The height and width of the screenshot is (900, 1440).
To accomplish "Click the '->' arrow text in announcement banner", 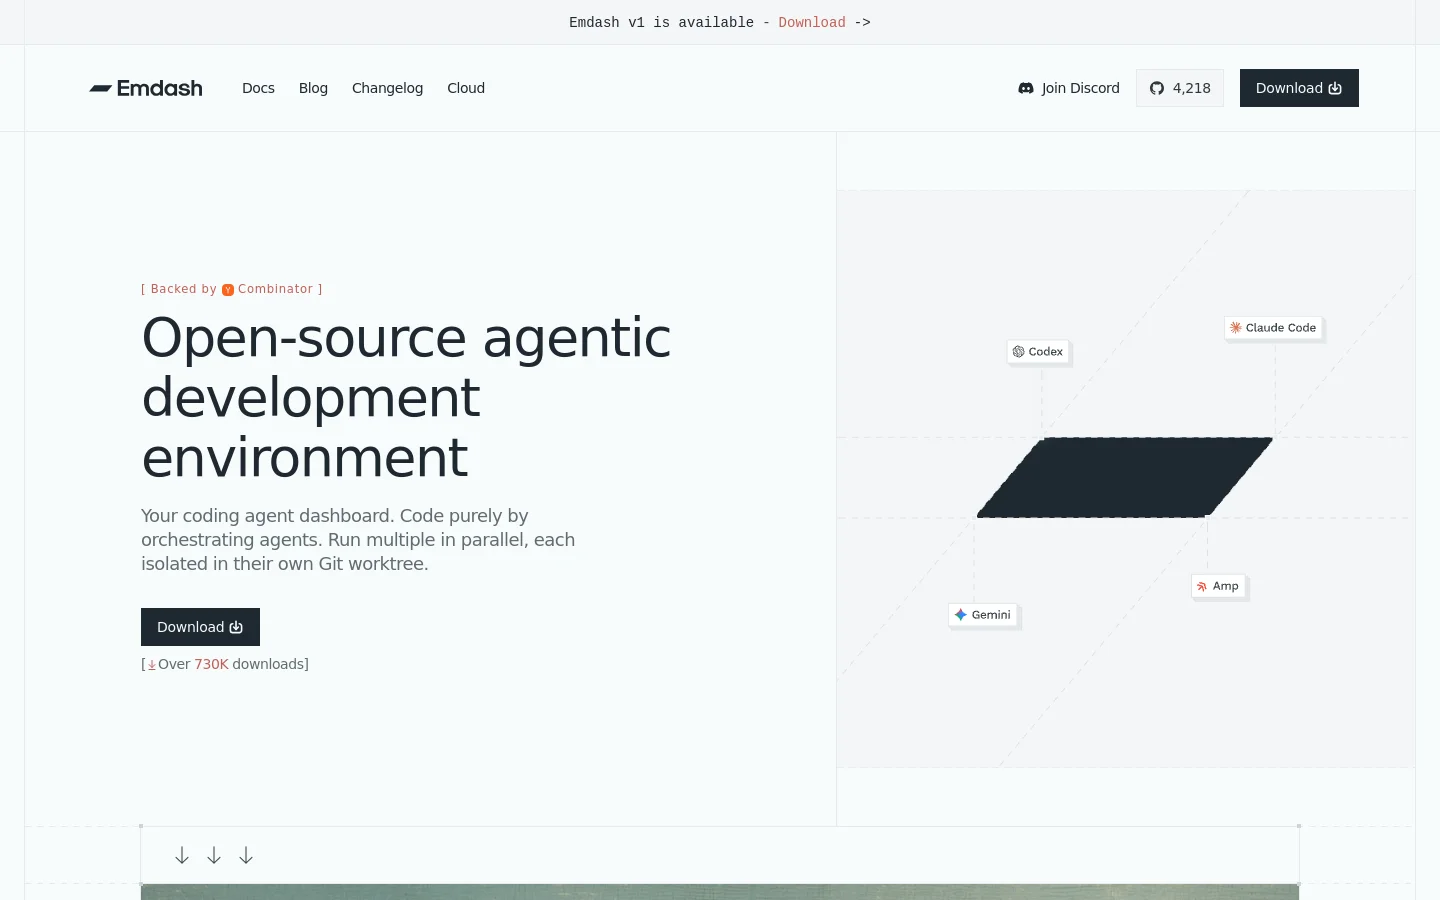I will tap(862, 22).
